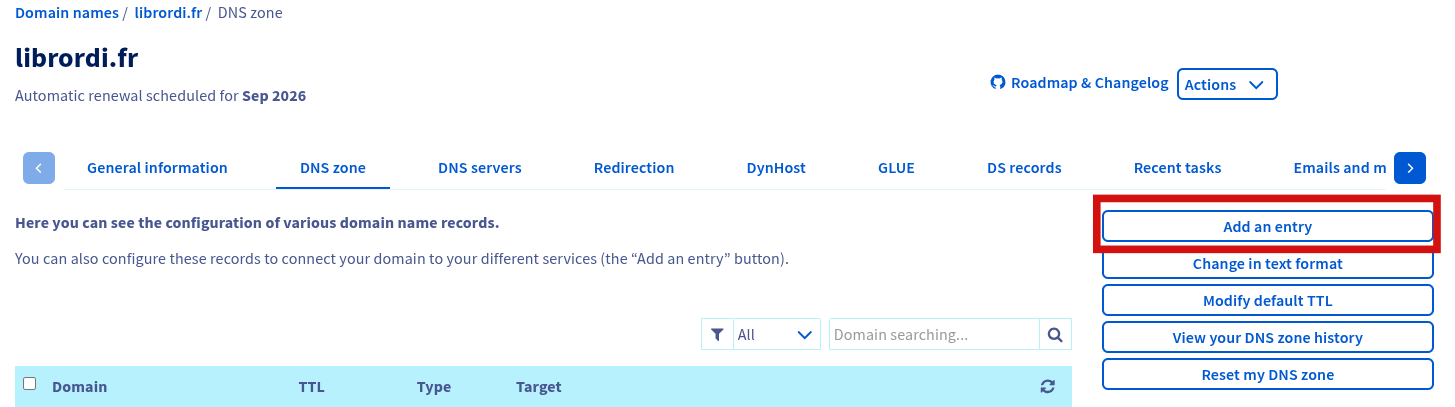Click the Domain names breadcrumb link
Viewport: 1455px width, 407px height.
(x=67, y=14)
